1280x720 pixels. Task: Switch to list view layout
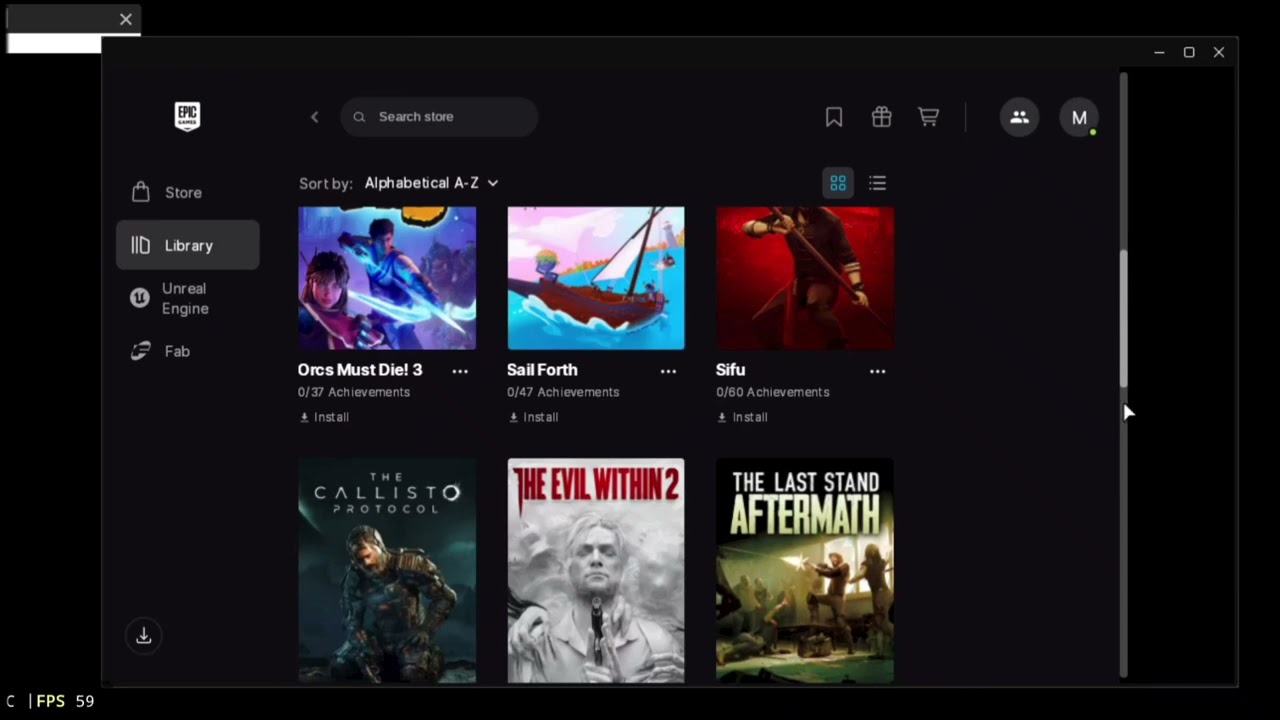pyautogui.click(x=877, y=183)
